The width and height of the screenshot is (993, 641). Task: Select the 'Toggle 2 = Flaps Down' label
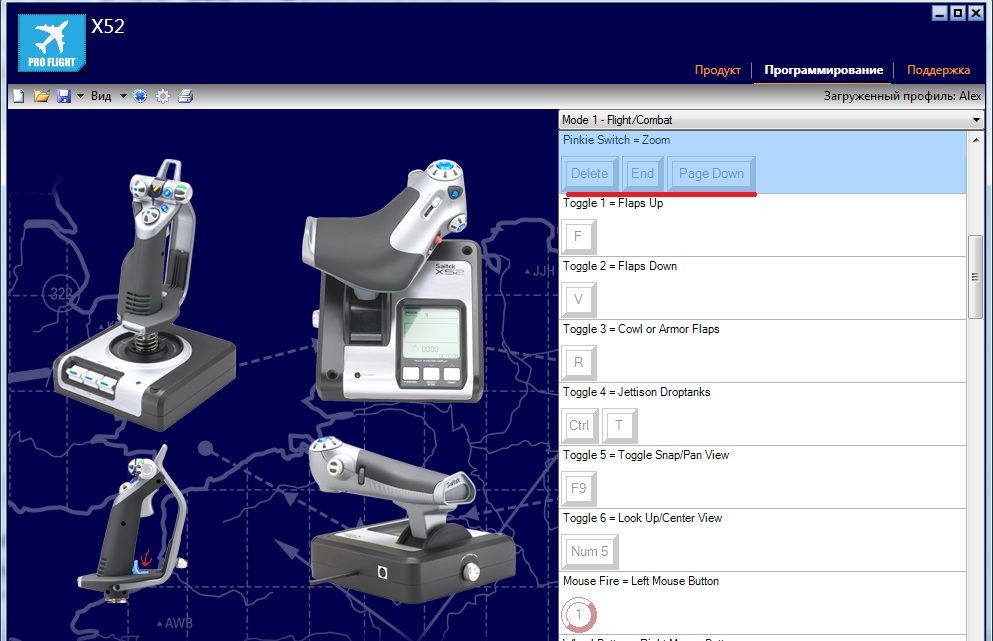point(620,266)
